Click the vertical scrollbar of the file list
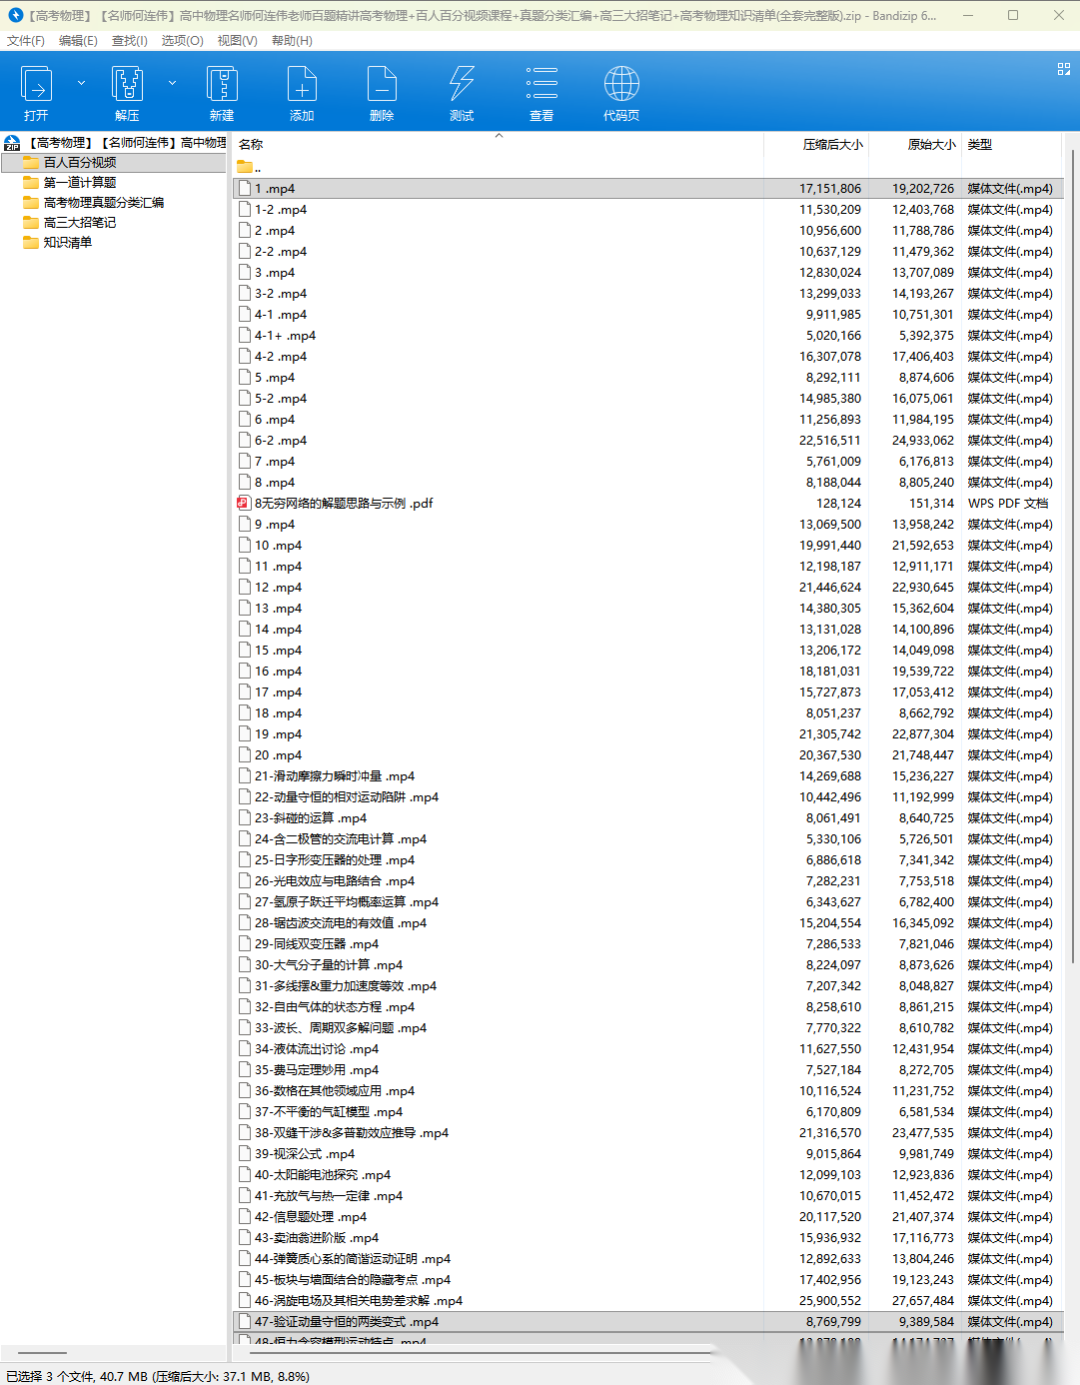Viewport: 1080px width, 1385px height. click(x=1073, y=600)
